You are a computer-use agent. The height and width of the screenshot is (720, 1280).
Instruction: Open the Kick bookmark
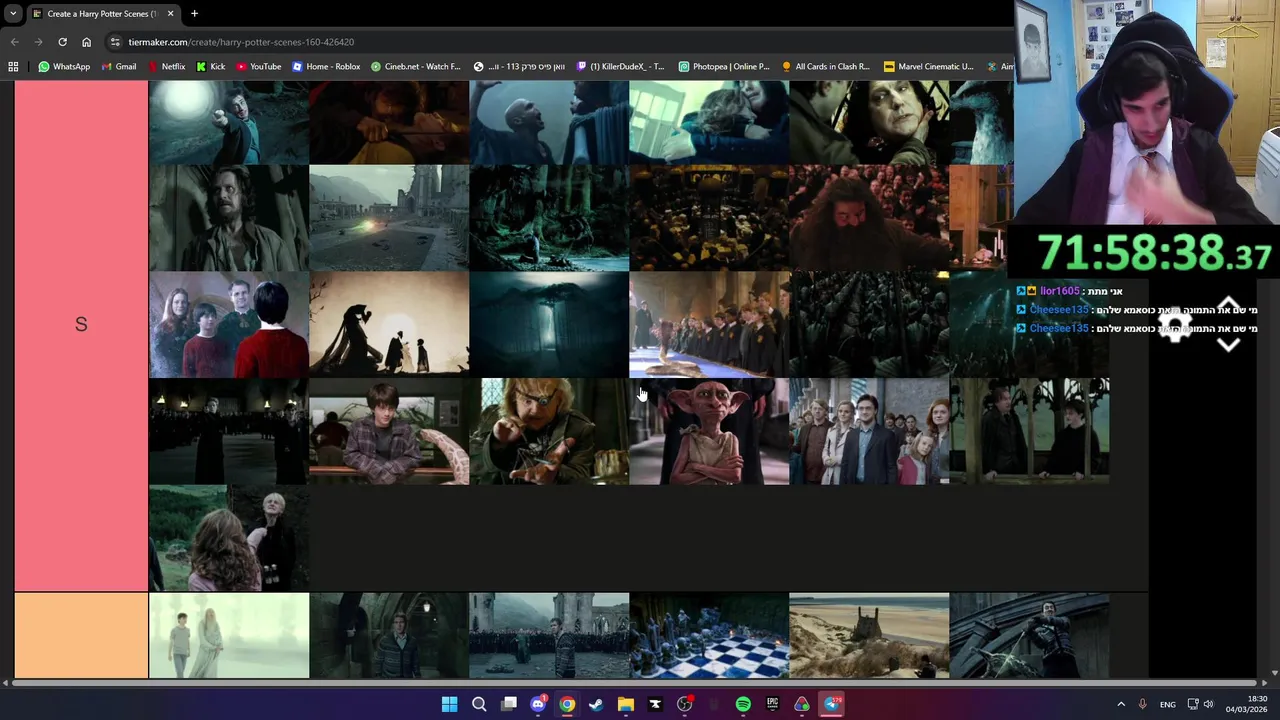pos(211,67)
